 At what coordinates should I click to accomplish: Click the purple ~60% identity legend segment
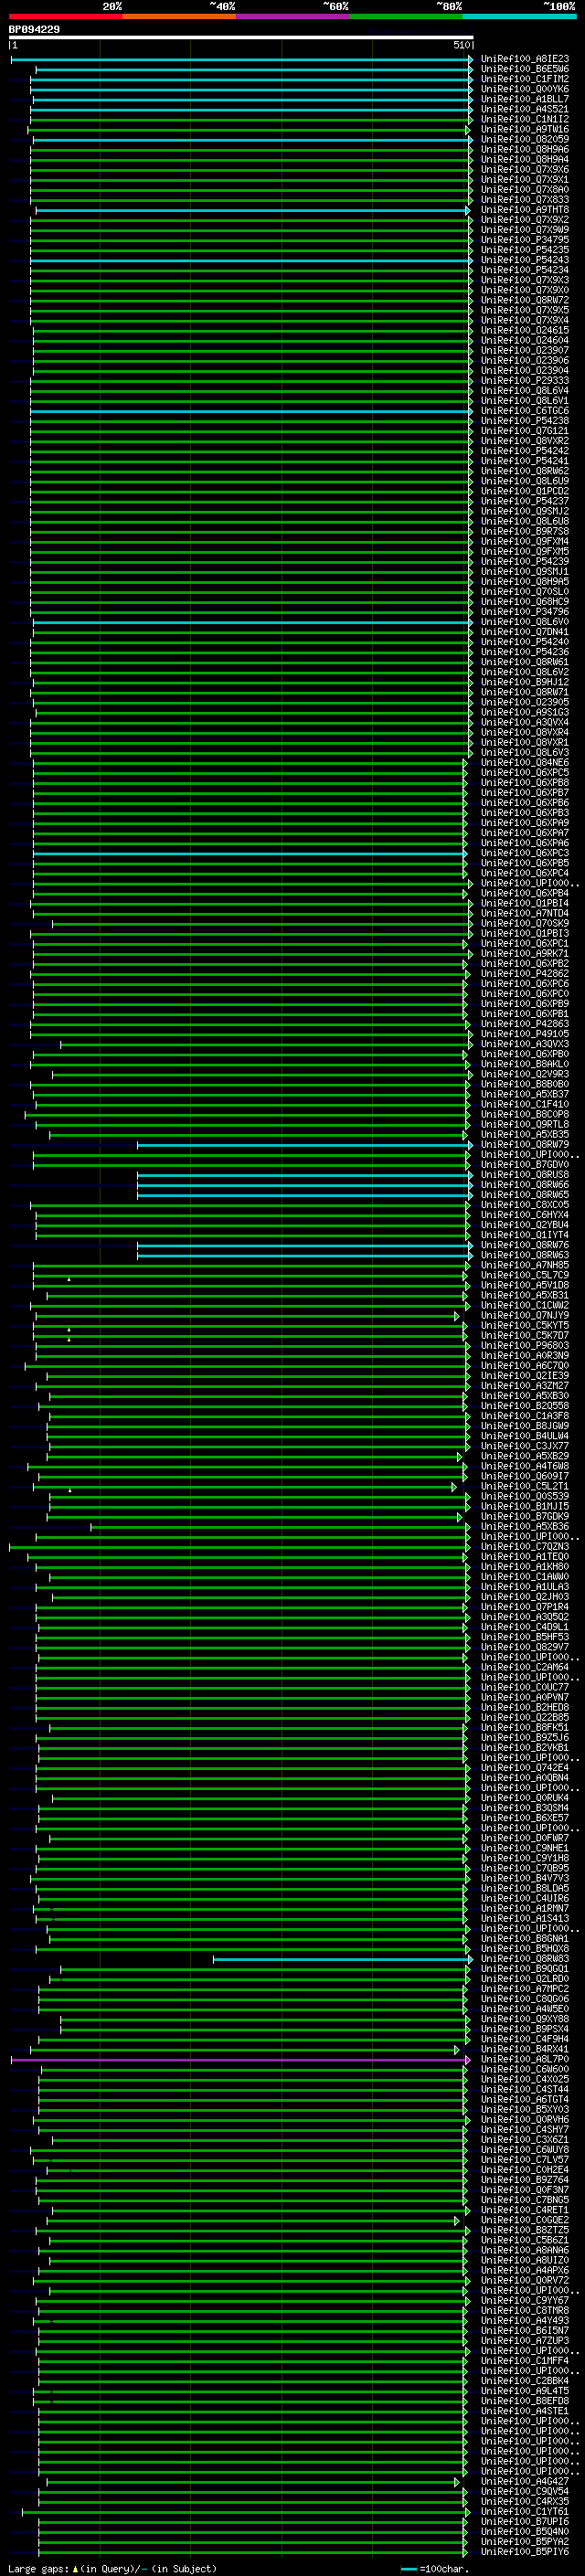coord(292,16)
